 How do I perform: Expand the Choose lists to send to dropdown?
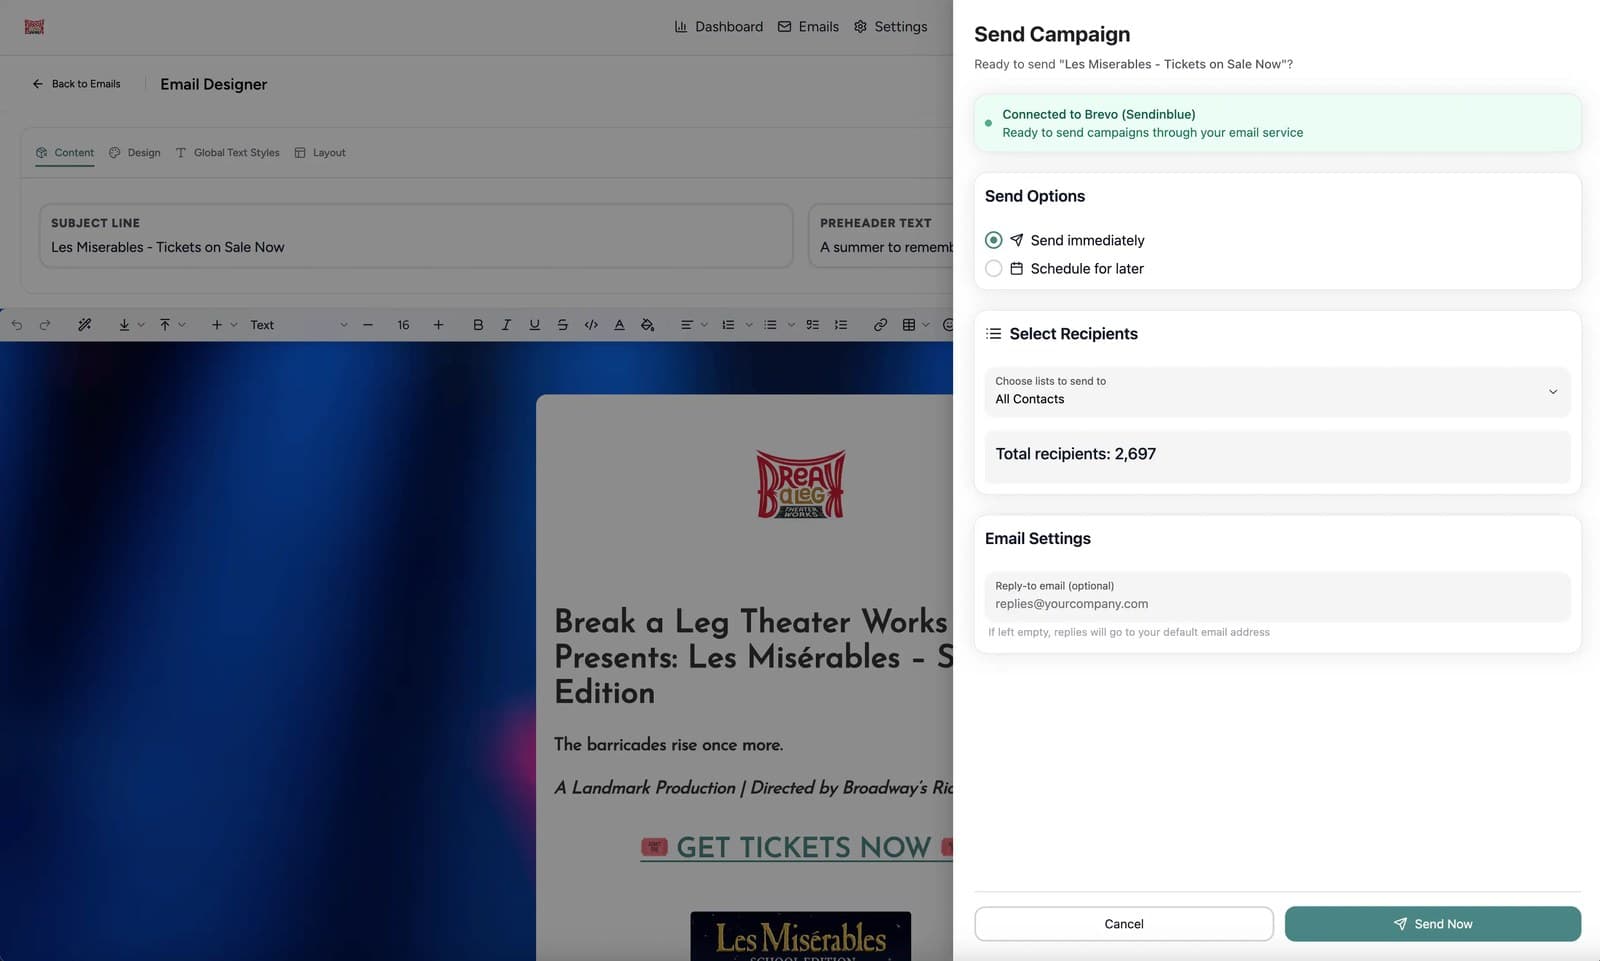tap(1277, 391)
